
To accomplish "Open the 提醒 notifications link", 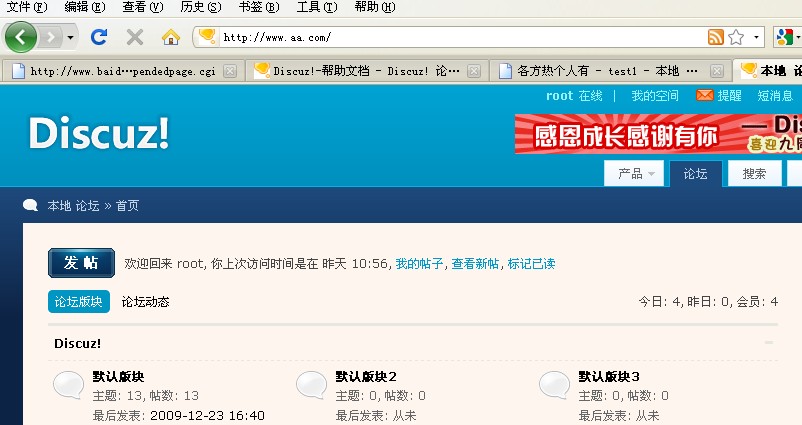I will point(729,96).
